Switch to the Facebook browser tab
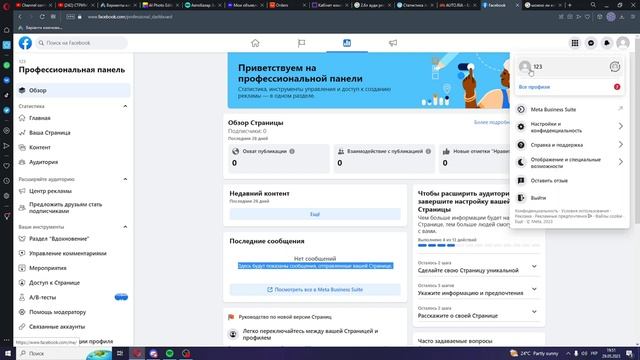The height and width of the screenshot is (360, 640). coord(499,5)
